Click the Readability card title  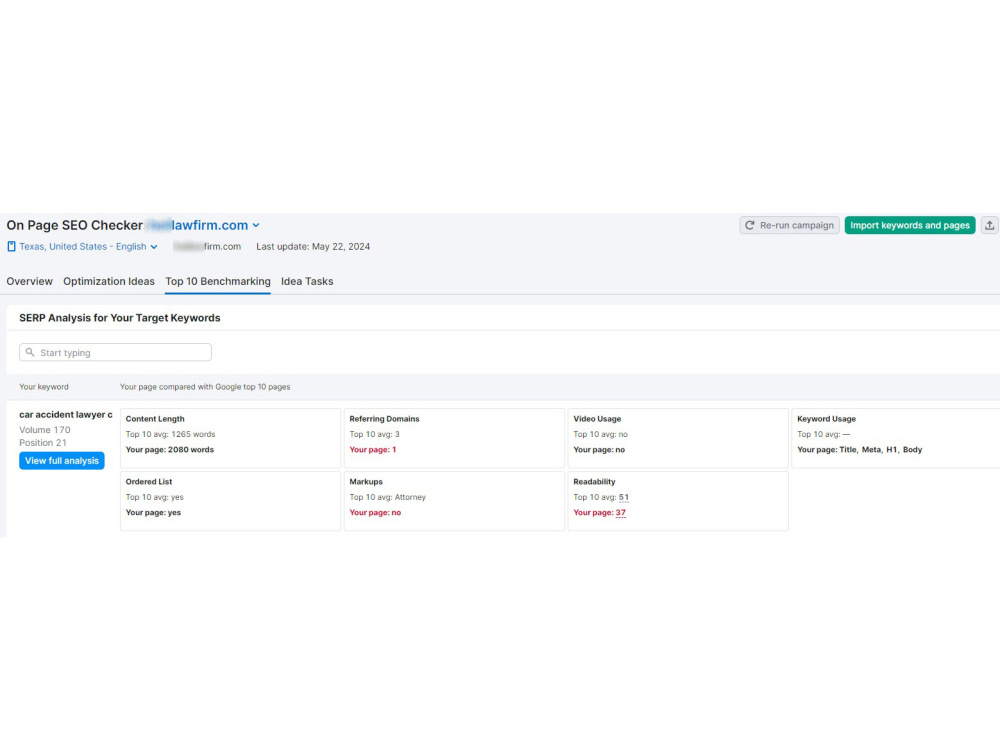tap(594, 482)
